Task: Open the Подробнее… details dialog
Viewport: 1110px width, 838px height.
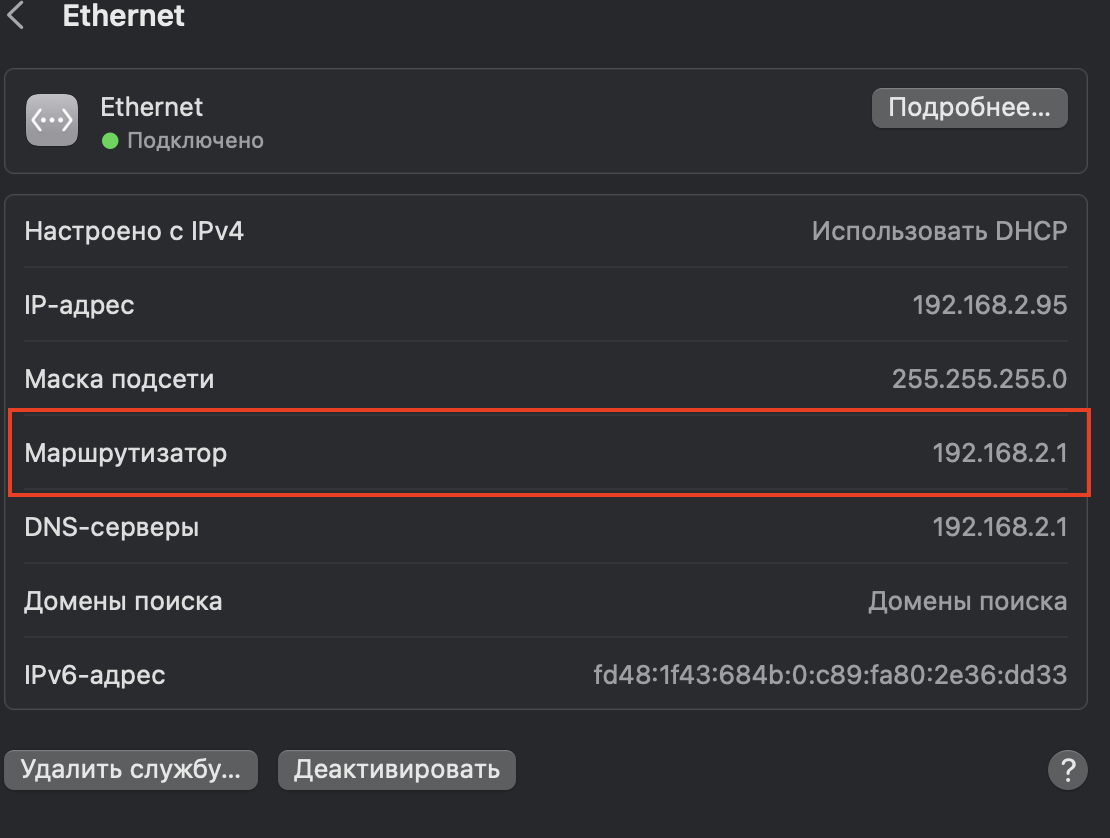Action: (969, 108)
